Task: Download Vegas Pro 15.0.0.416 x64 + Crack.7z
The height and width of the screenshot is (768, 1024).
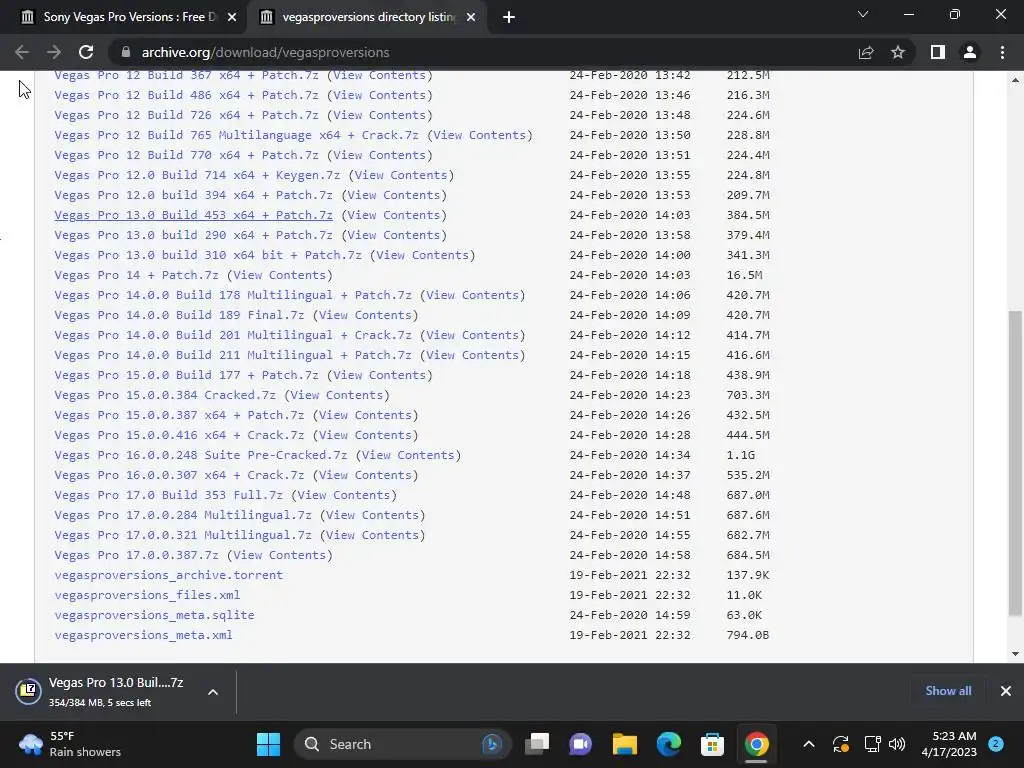Action: (179, 435)
